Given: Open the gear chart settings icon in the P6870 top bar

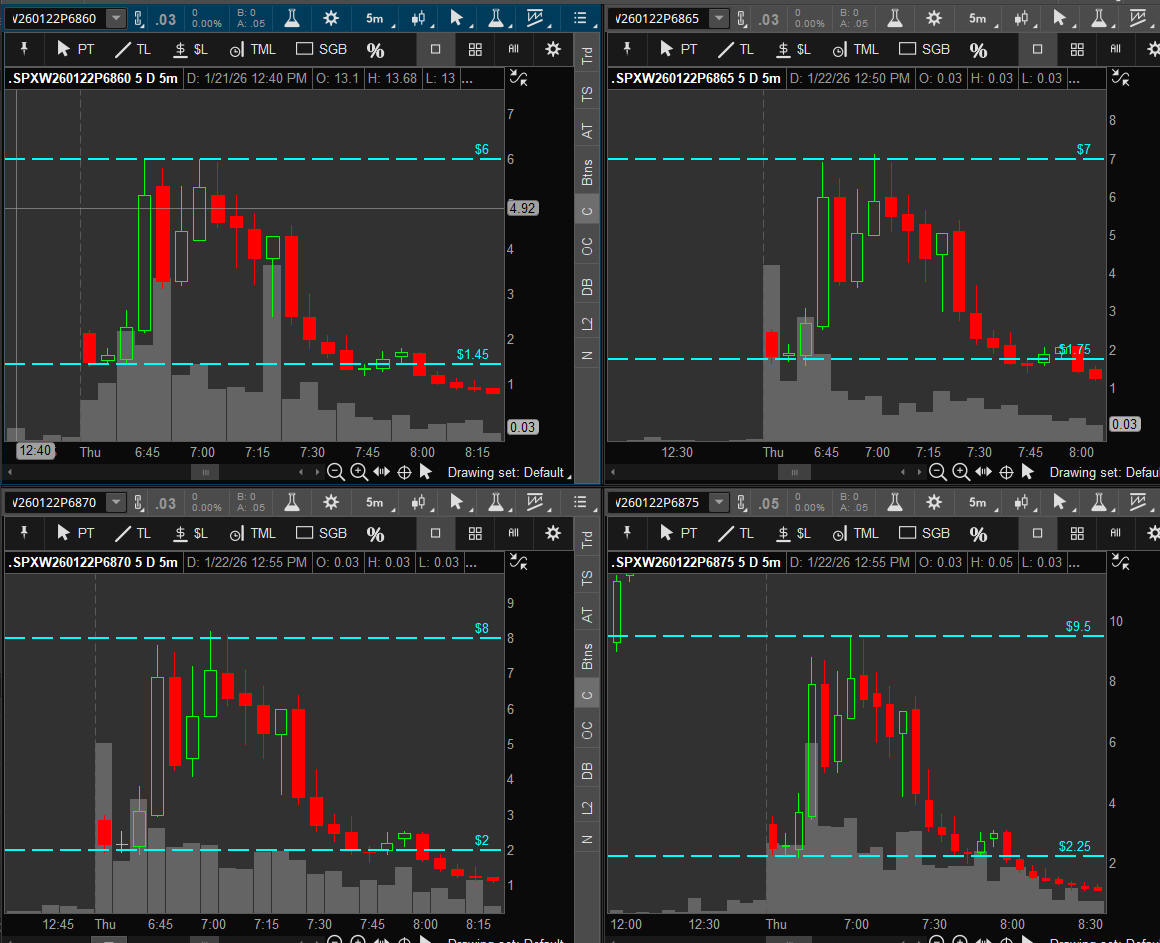Looking at the screenshot, I should coord(330,503).
